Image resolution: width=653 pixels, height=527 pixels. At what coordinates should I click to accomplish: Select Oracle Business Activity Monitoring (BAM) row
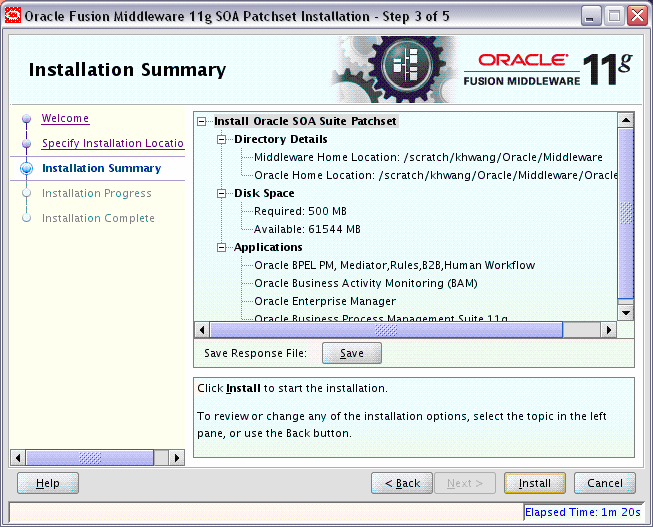tap(366, 283)
